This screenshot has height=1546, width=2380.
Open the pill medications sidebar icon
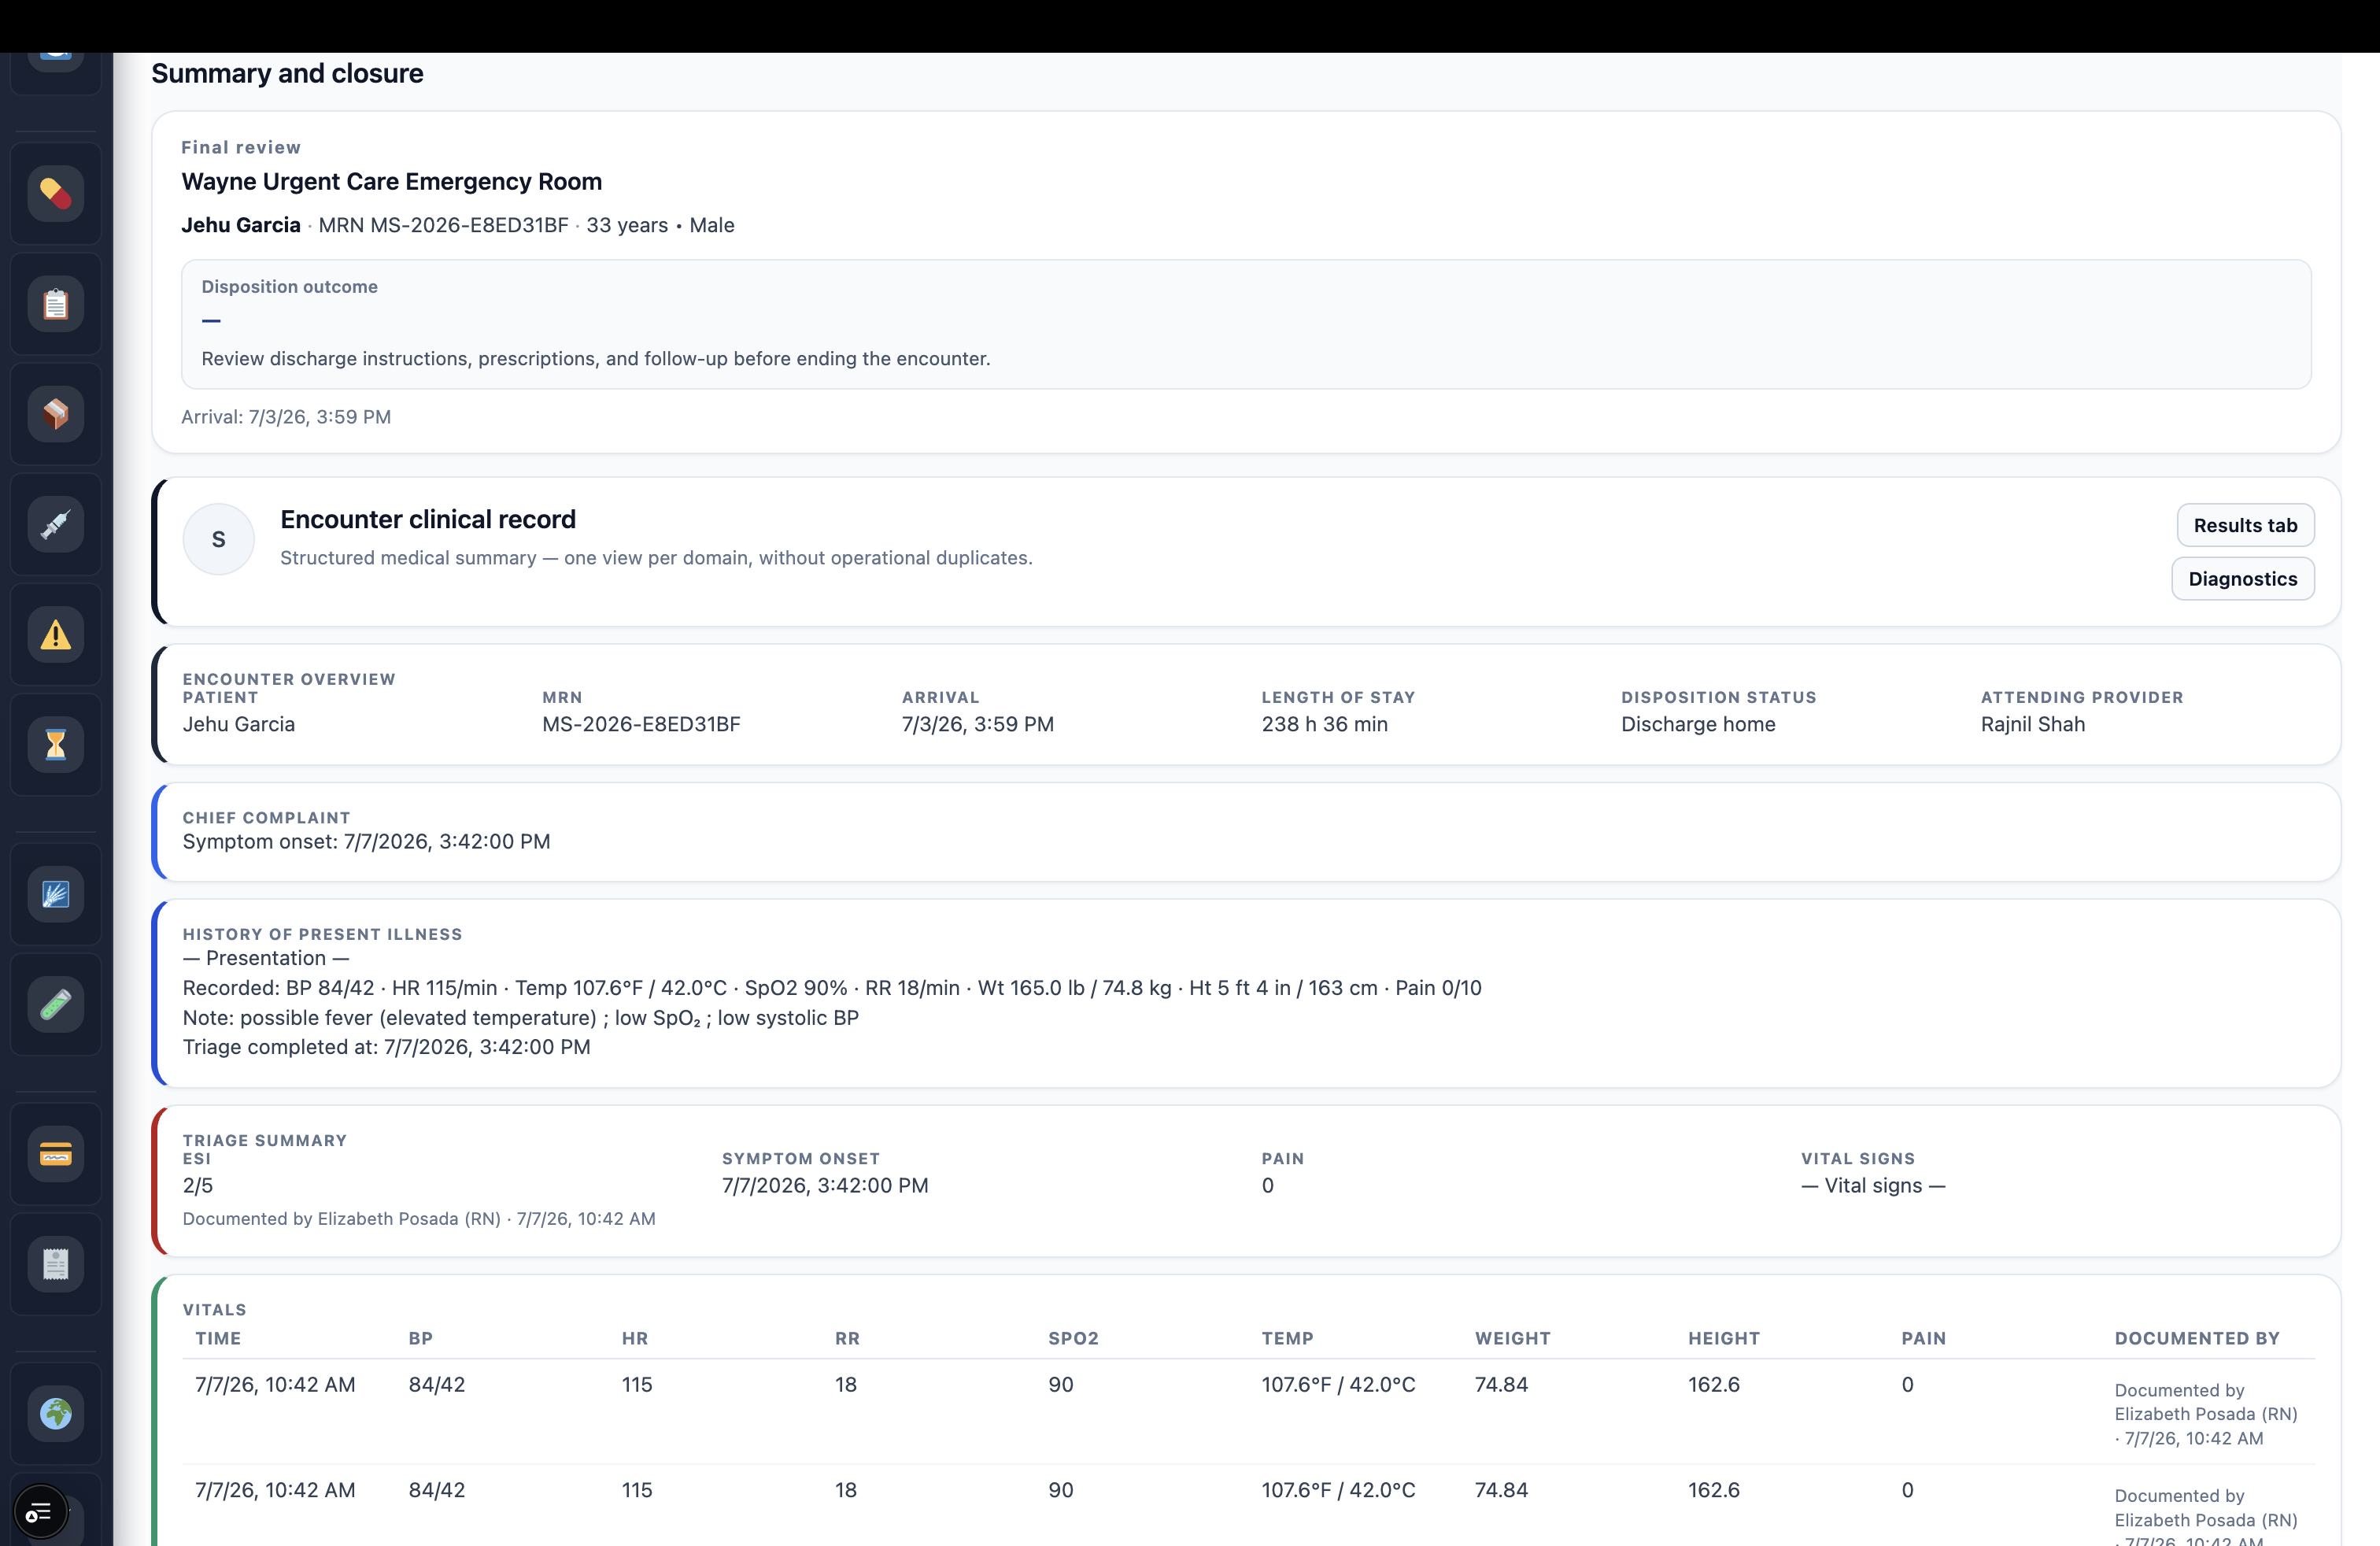[56, 193]
